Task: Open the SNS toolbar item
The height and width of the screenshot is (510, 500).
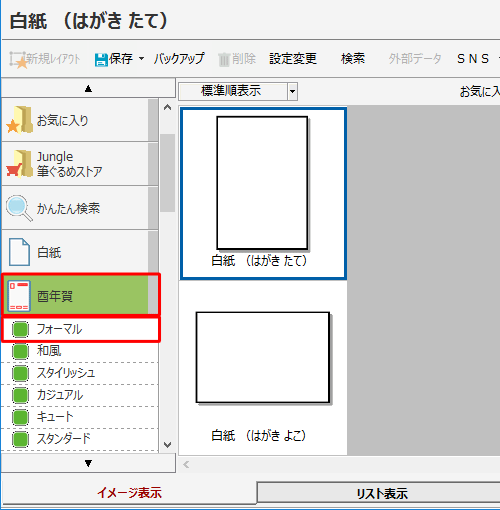Action: 473,59
